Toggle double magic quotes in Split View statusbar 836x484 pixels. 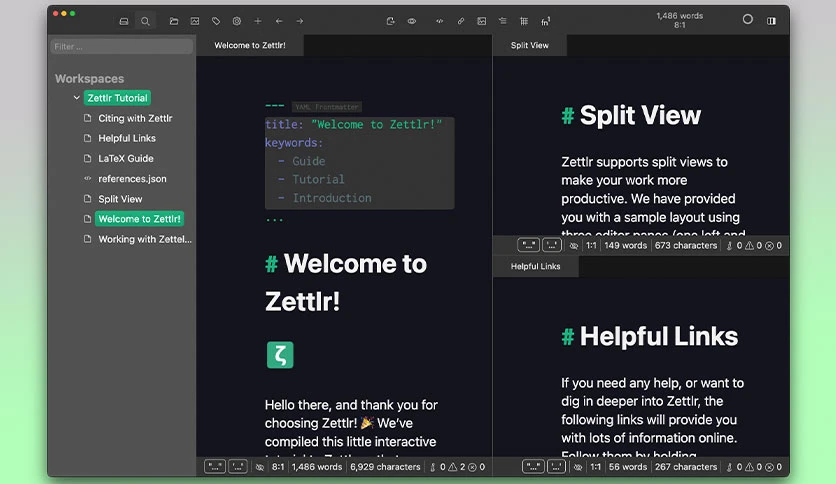click(528, 245)
